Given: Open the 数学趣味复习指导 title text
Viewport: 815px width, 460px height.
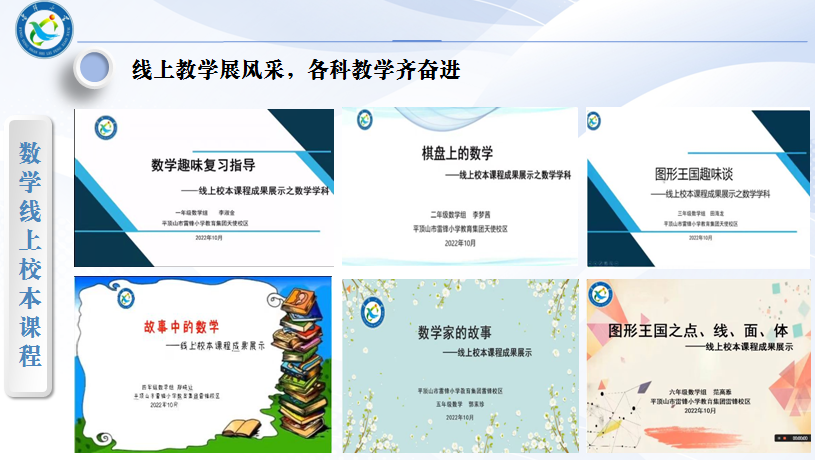Looking at the screenshot, I should click(x=203, y=166).
